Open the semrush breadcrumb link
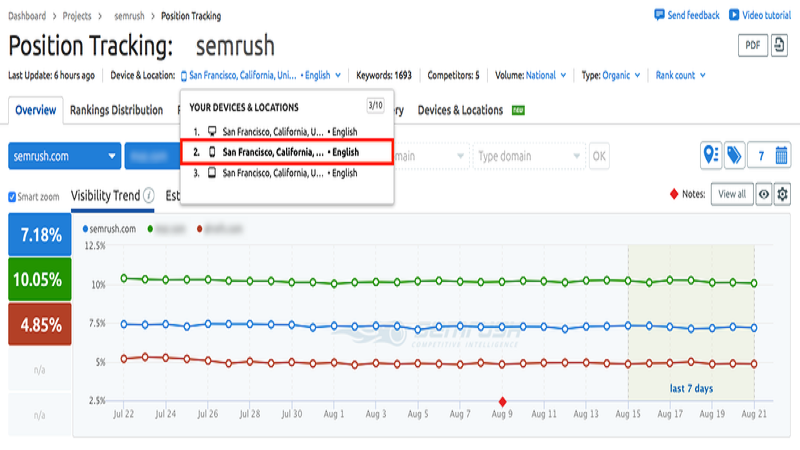The height and width of the screenshot is (450, 800). pyautogui.click(x=129, y=16)
